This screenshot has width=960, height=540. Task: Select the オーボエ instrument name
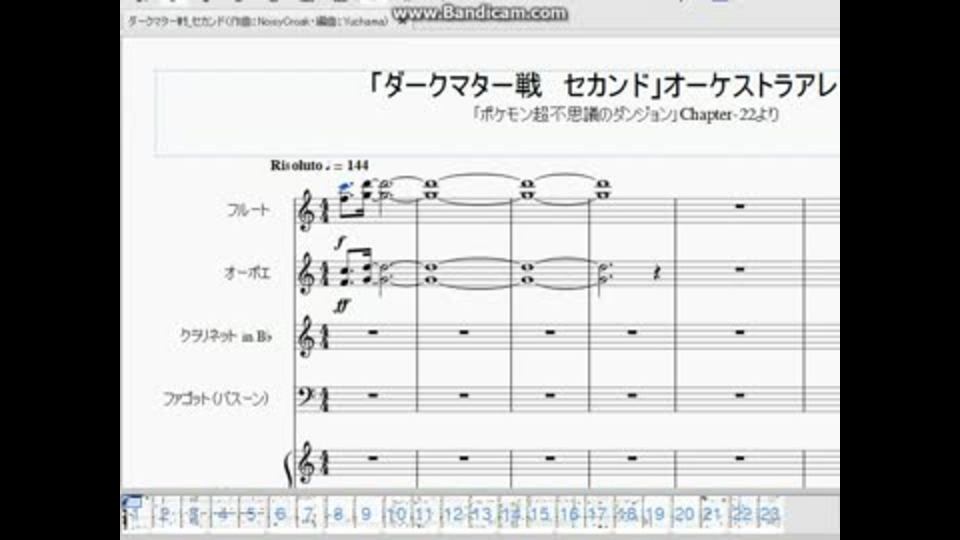click(x=247, y=272)
